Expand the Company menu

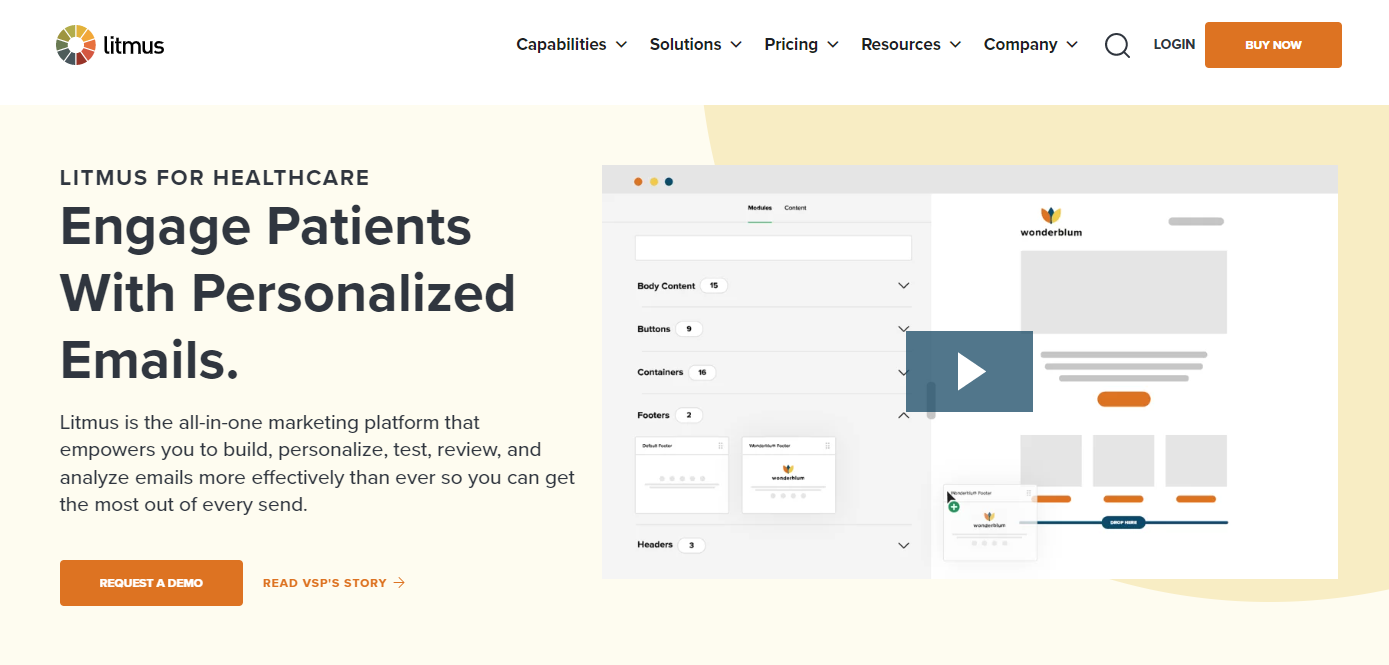(1030, 45)
